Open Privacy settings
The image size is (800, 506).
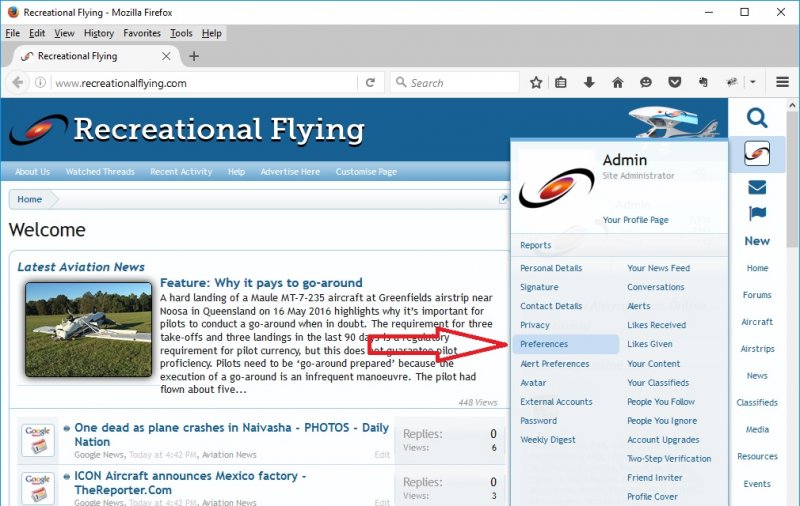(535, 325)
